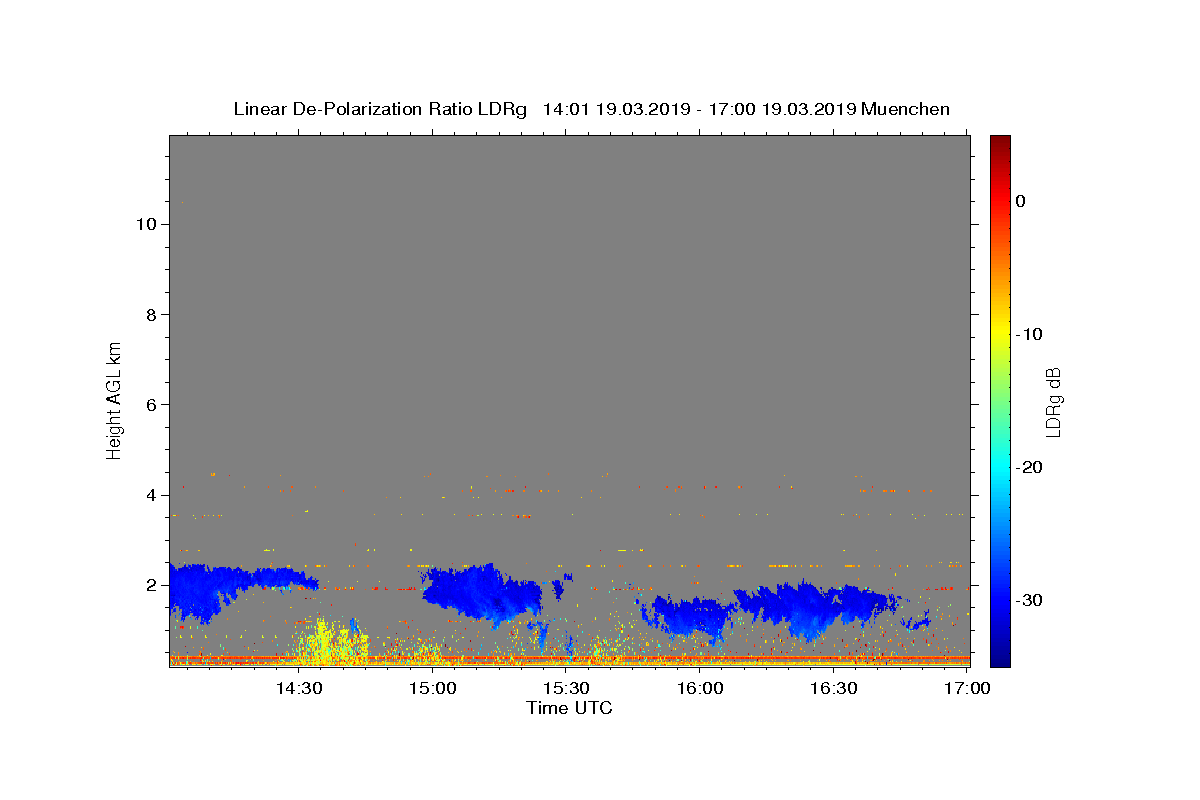Click the height tick label 4

(151, 494)
